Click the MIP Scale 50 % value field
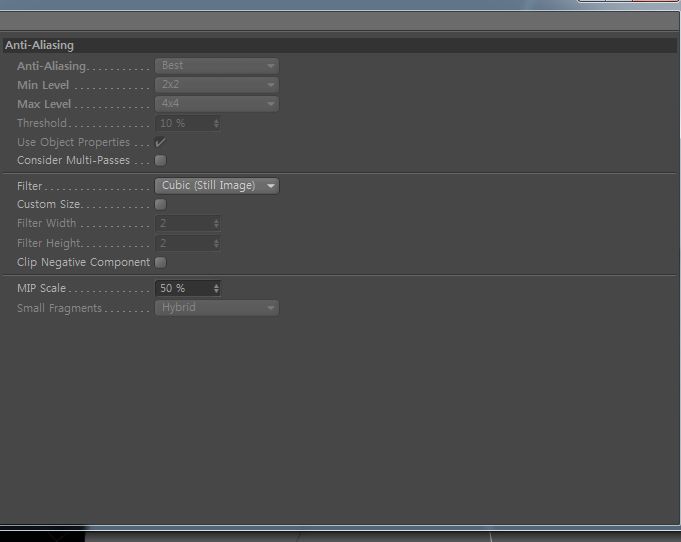 click(184, 288)
